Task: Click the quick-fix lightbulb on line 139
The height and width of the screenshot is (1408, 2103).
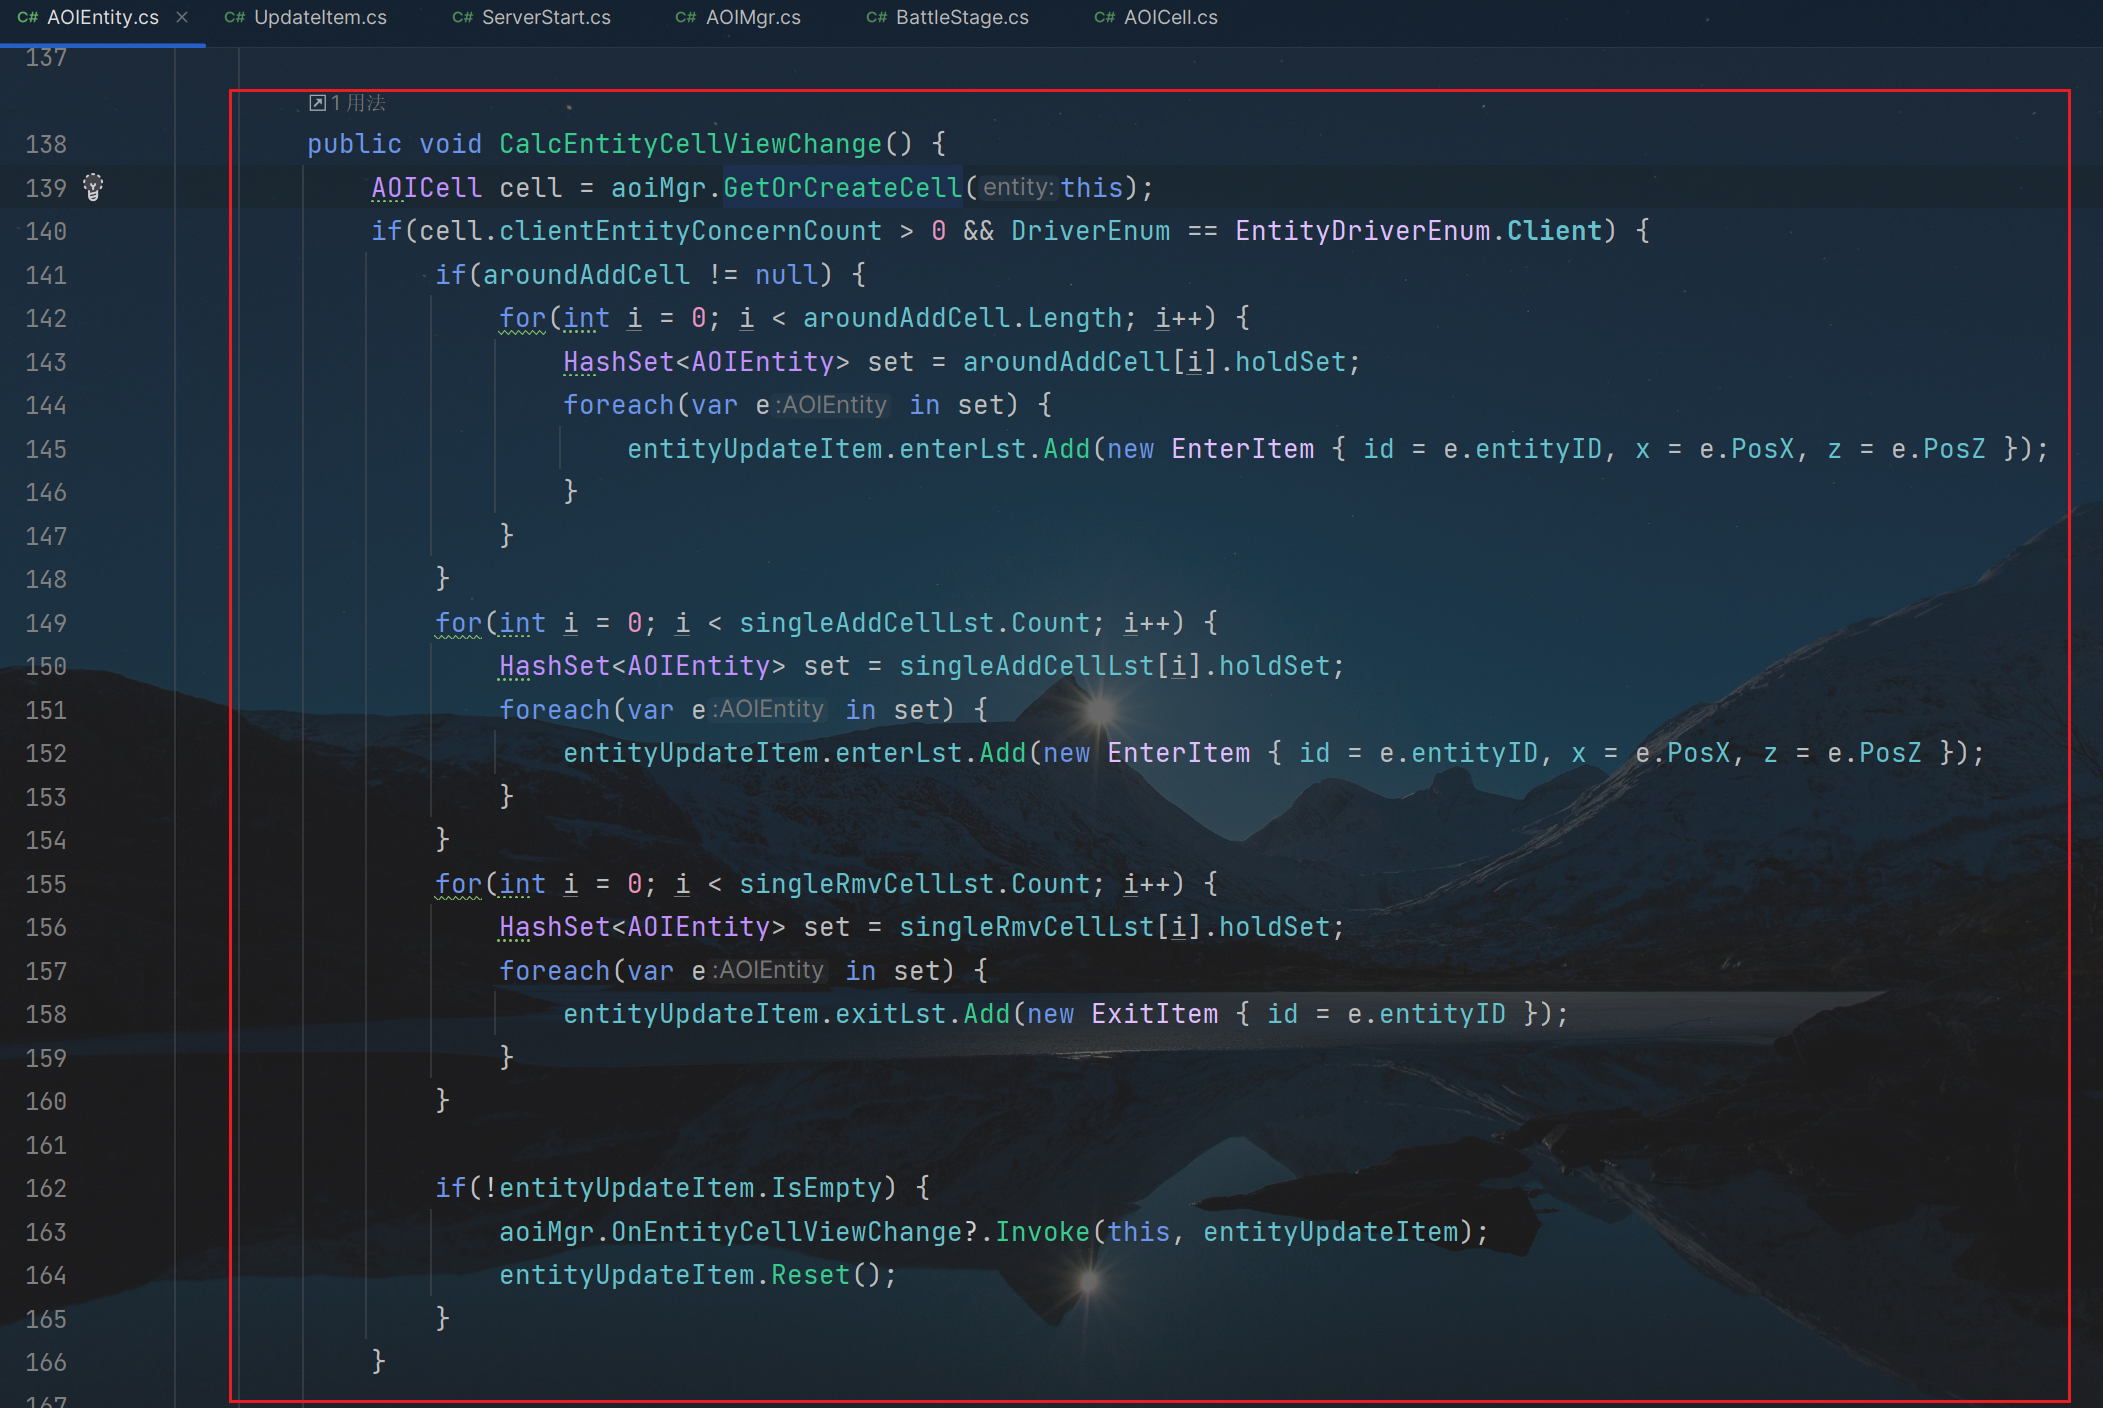Action: [x=93, y=187]
